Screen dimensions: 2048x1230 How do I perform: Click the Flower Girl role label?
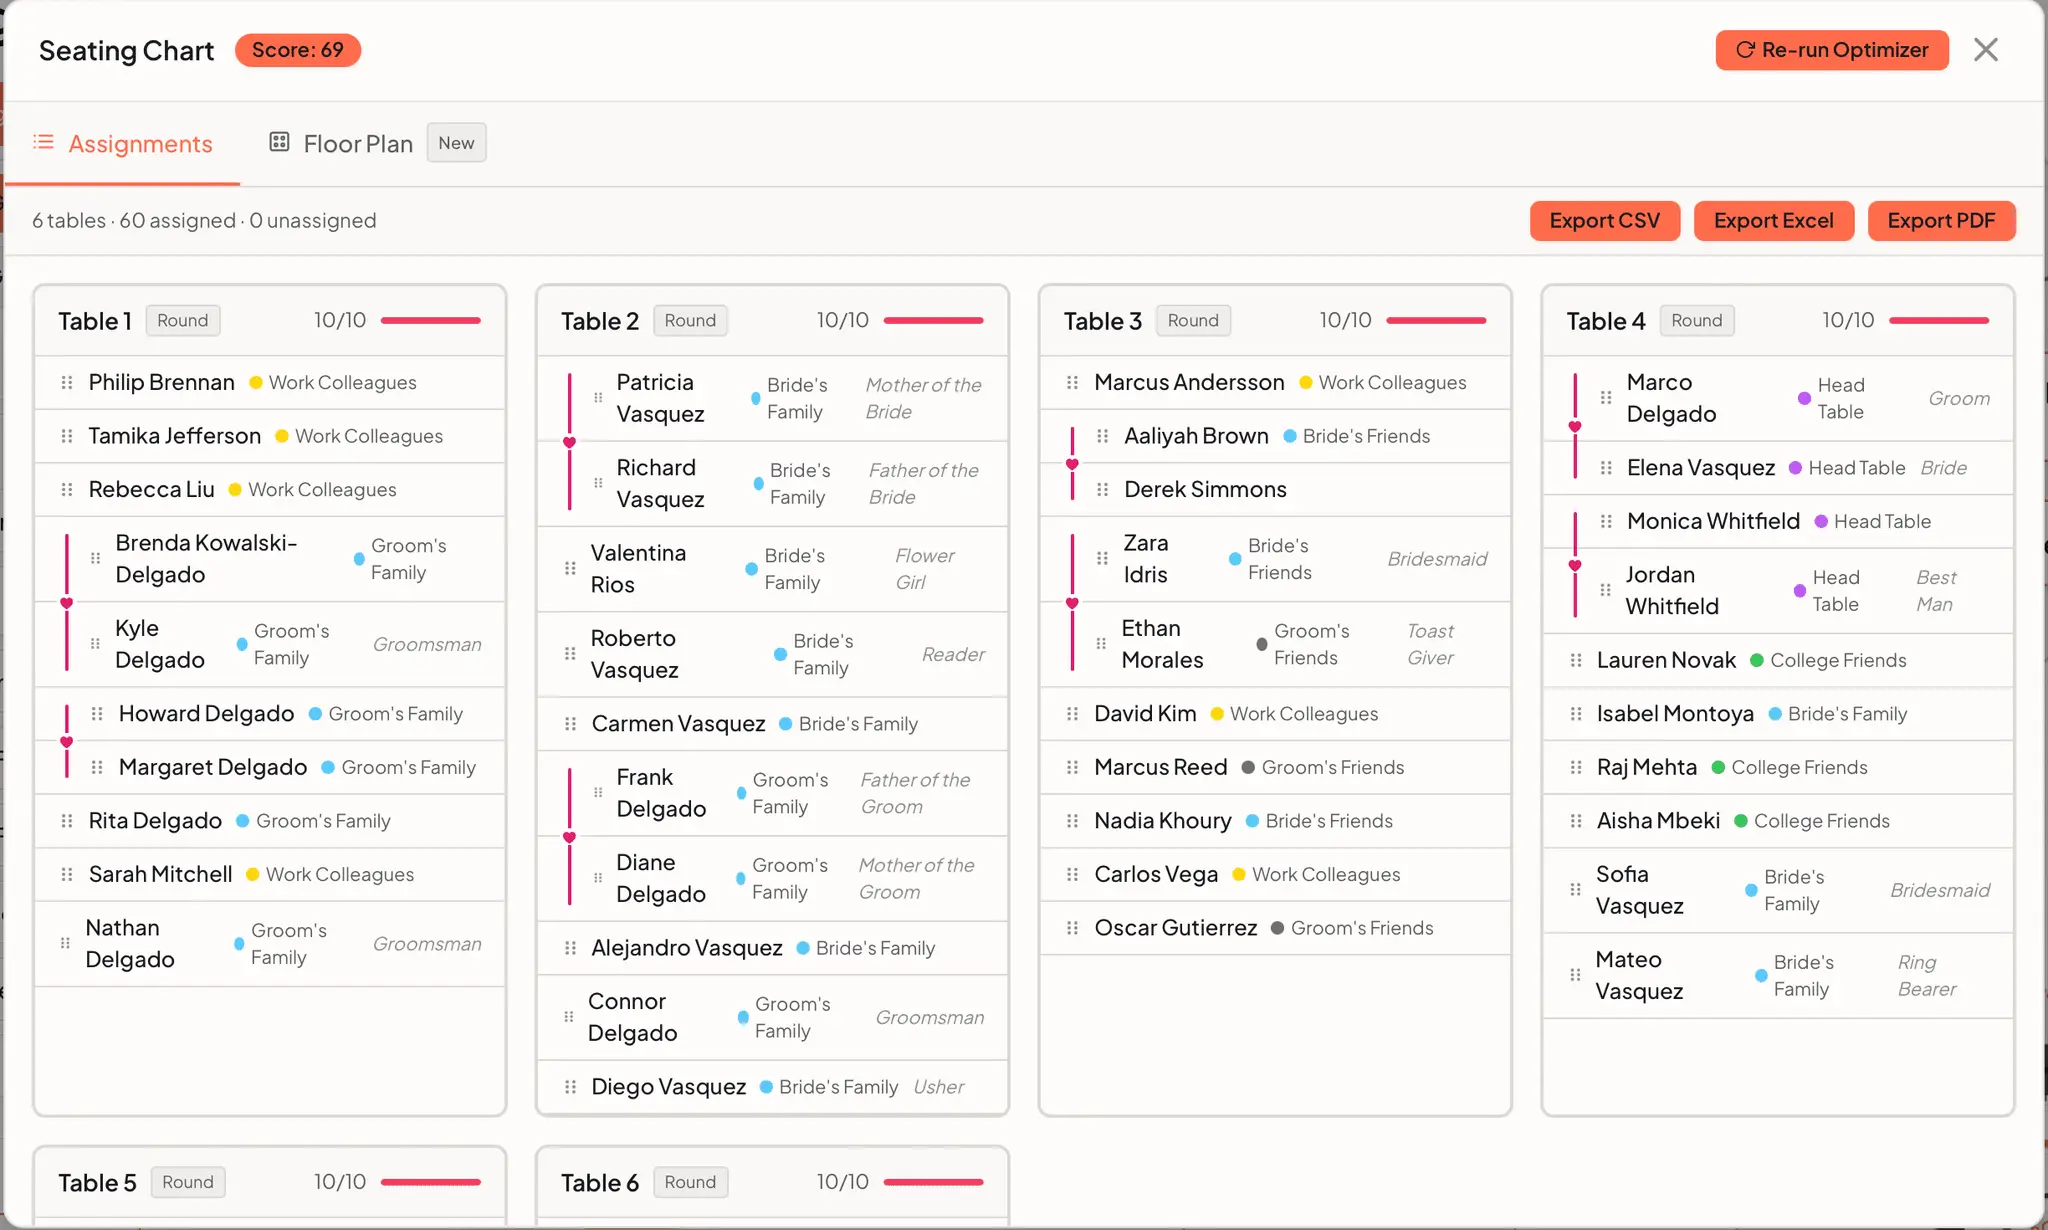tap(925, 568)
